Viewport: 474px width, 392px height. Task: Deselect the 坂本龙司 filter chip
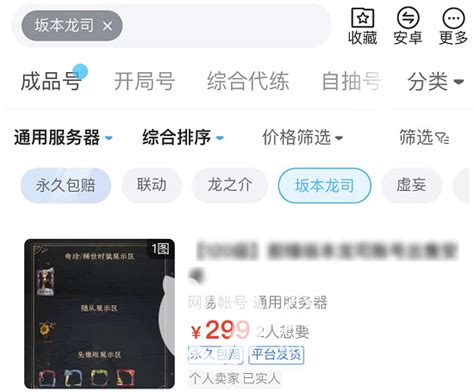coord(325,186)
